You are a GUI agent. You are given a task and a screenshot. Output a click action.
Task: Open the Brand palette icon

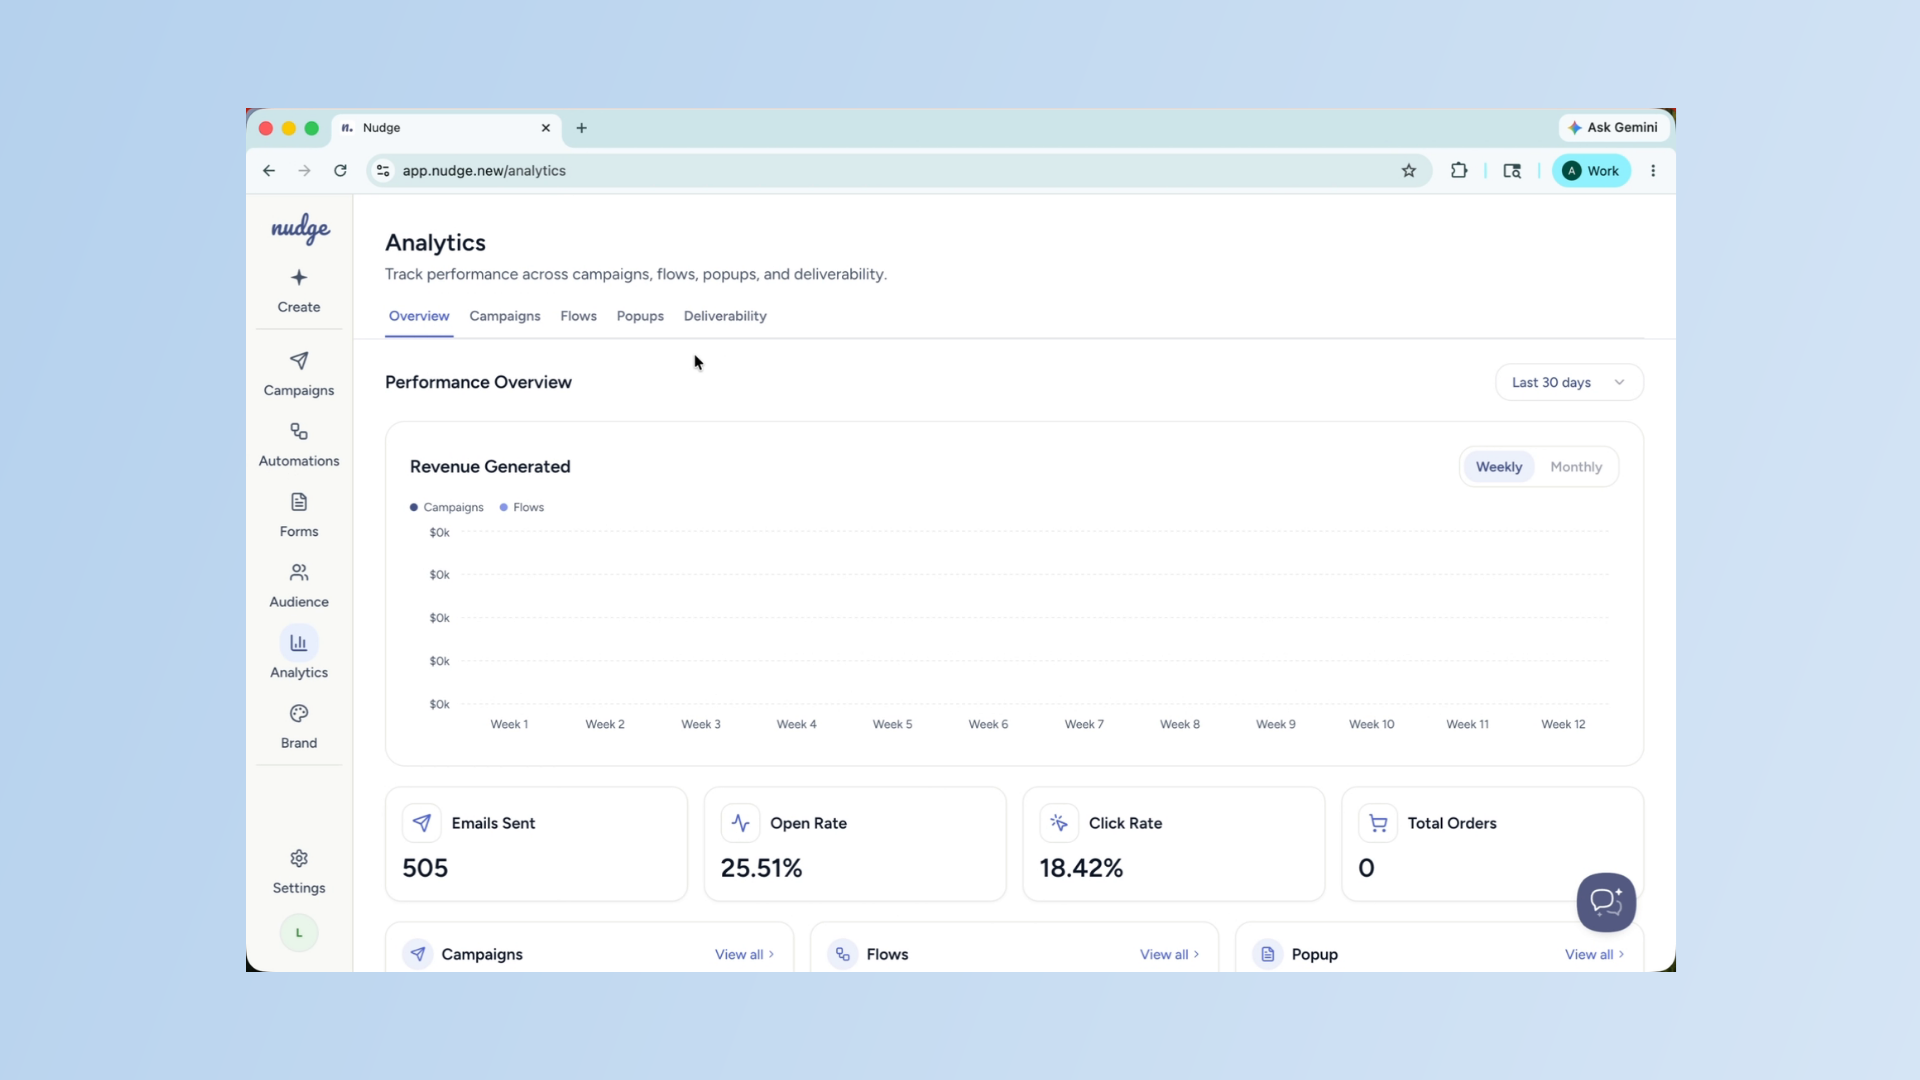click(x=299, y=714)
